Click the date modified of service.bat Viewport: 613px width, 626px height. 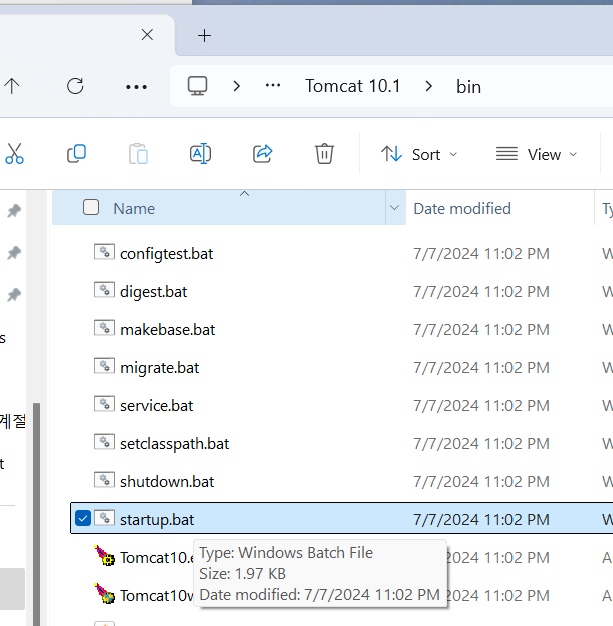(481, 406)
